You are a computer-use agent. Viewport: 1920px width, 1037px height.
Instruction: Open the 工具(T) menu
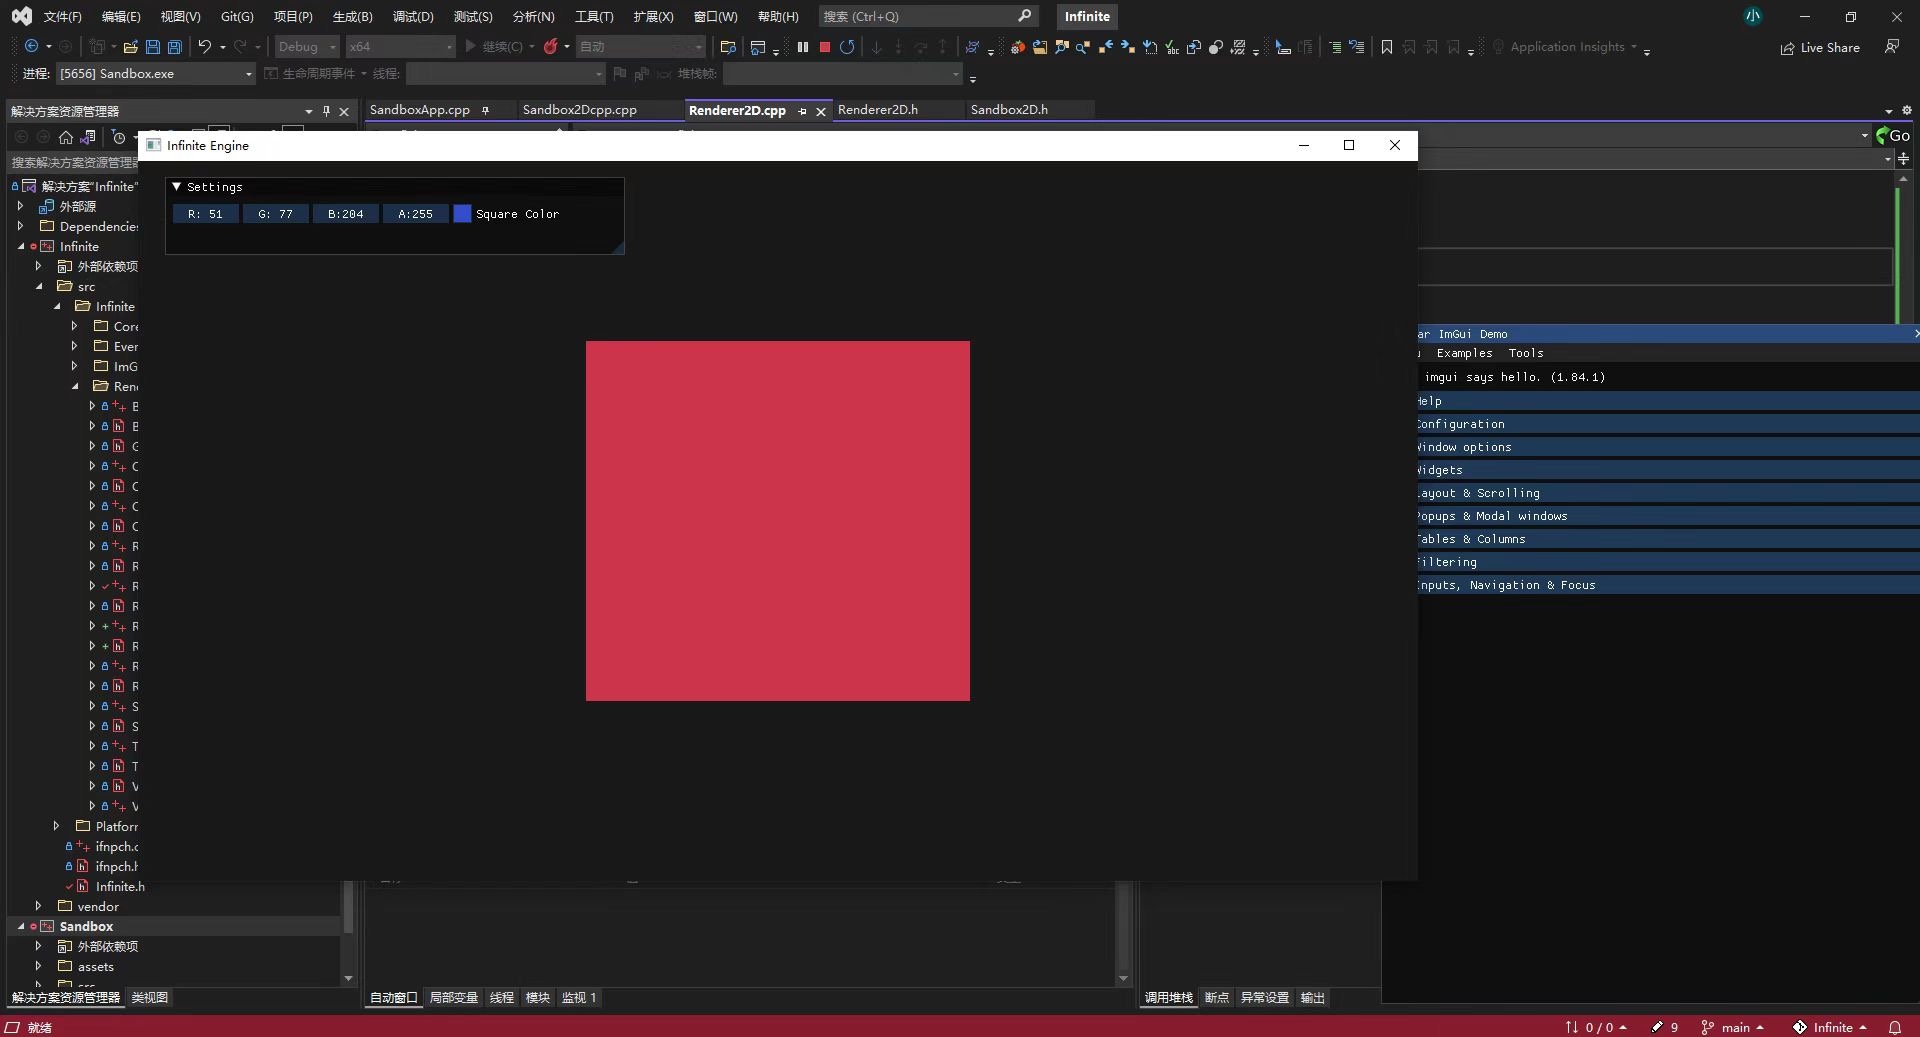tap(594, 16)
